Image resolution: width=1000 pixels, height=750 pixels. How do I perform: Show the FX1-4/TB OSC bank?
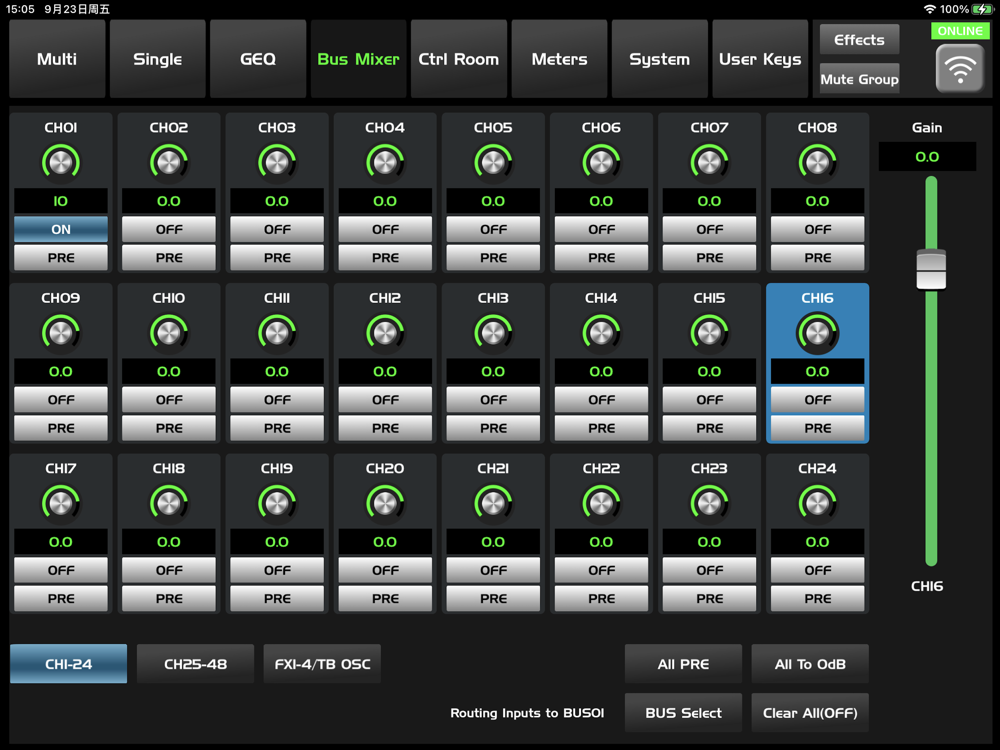(x=322, y=664)
